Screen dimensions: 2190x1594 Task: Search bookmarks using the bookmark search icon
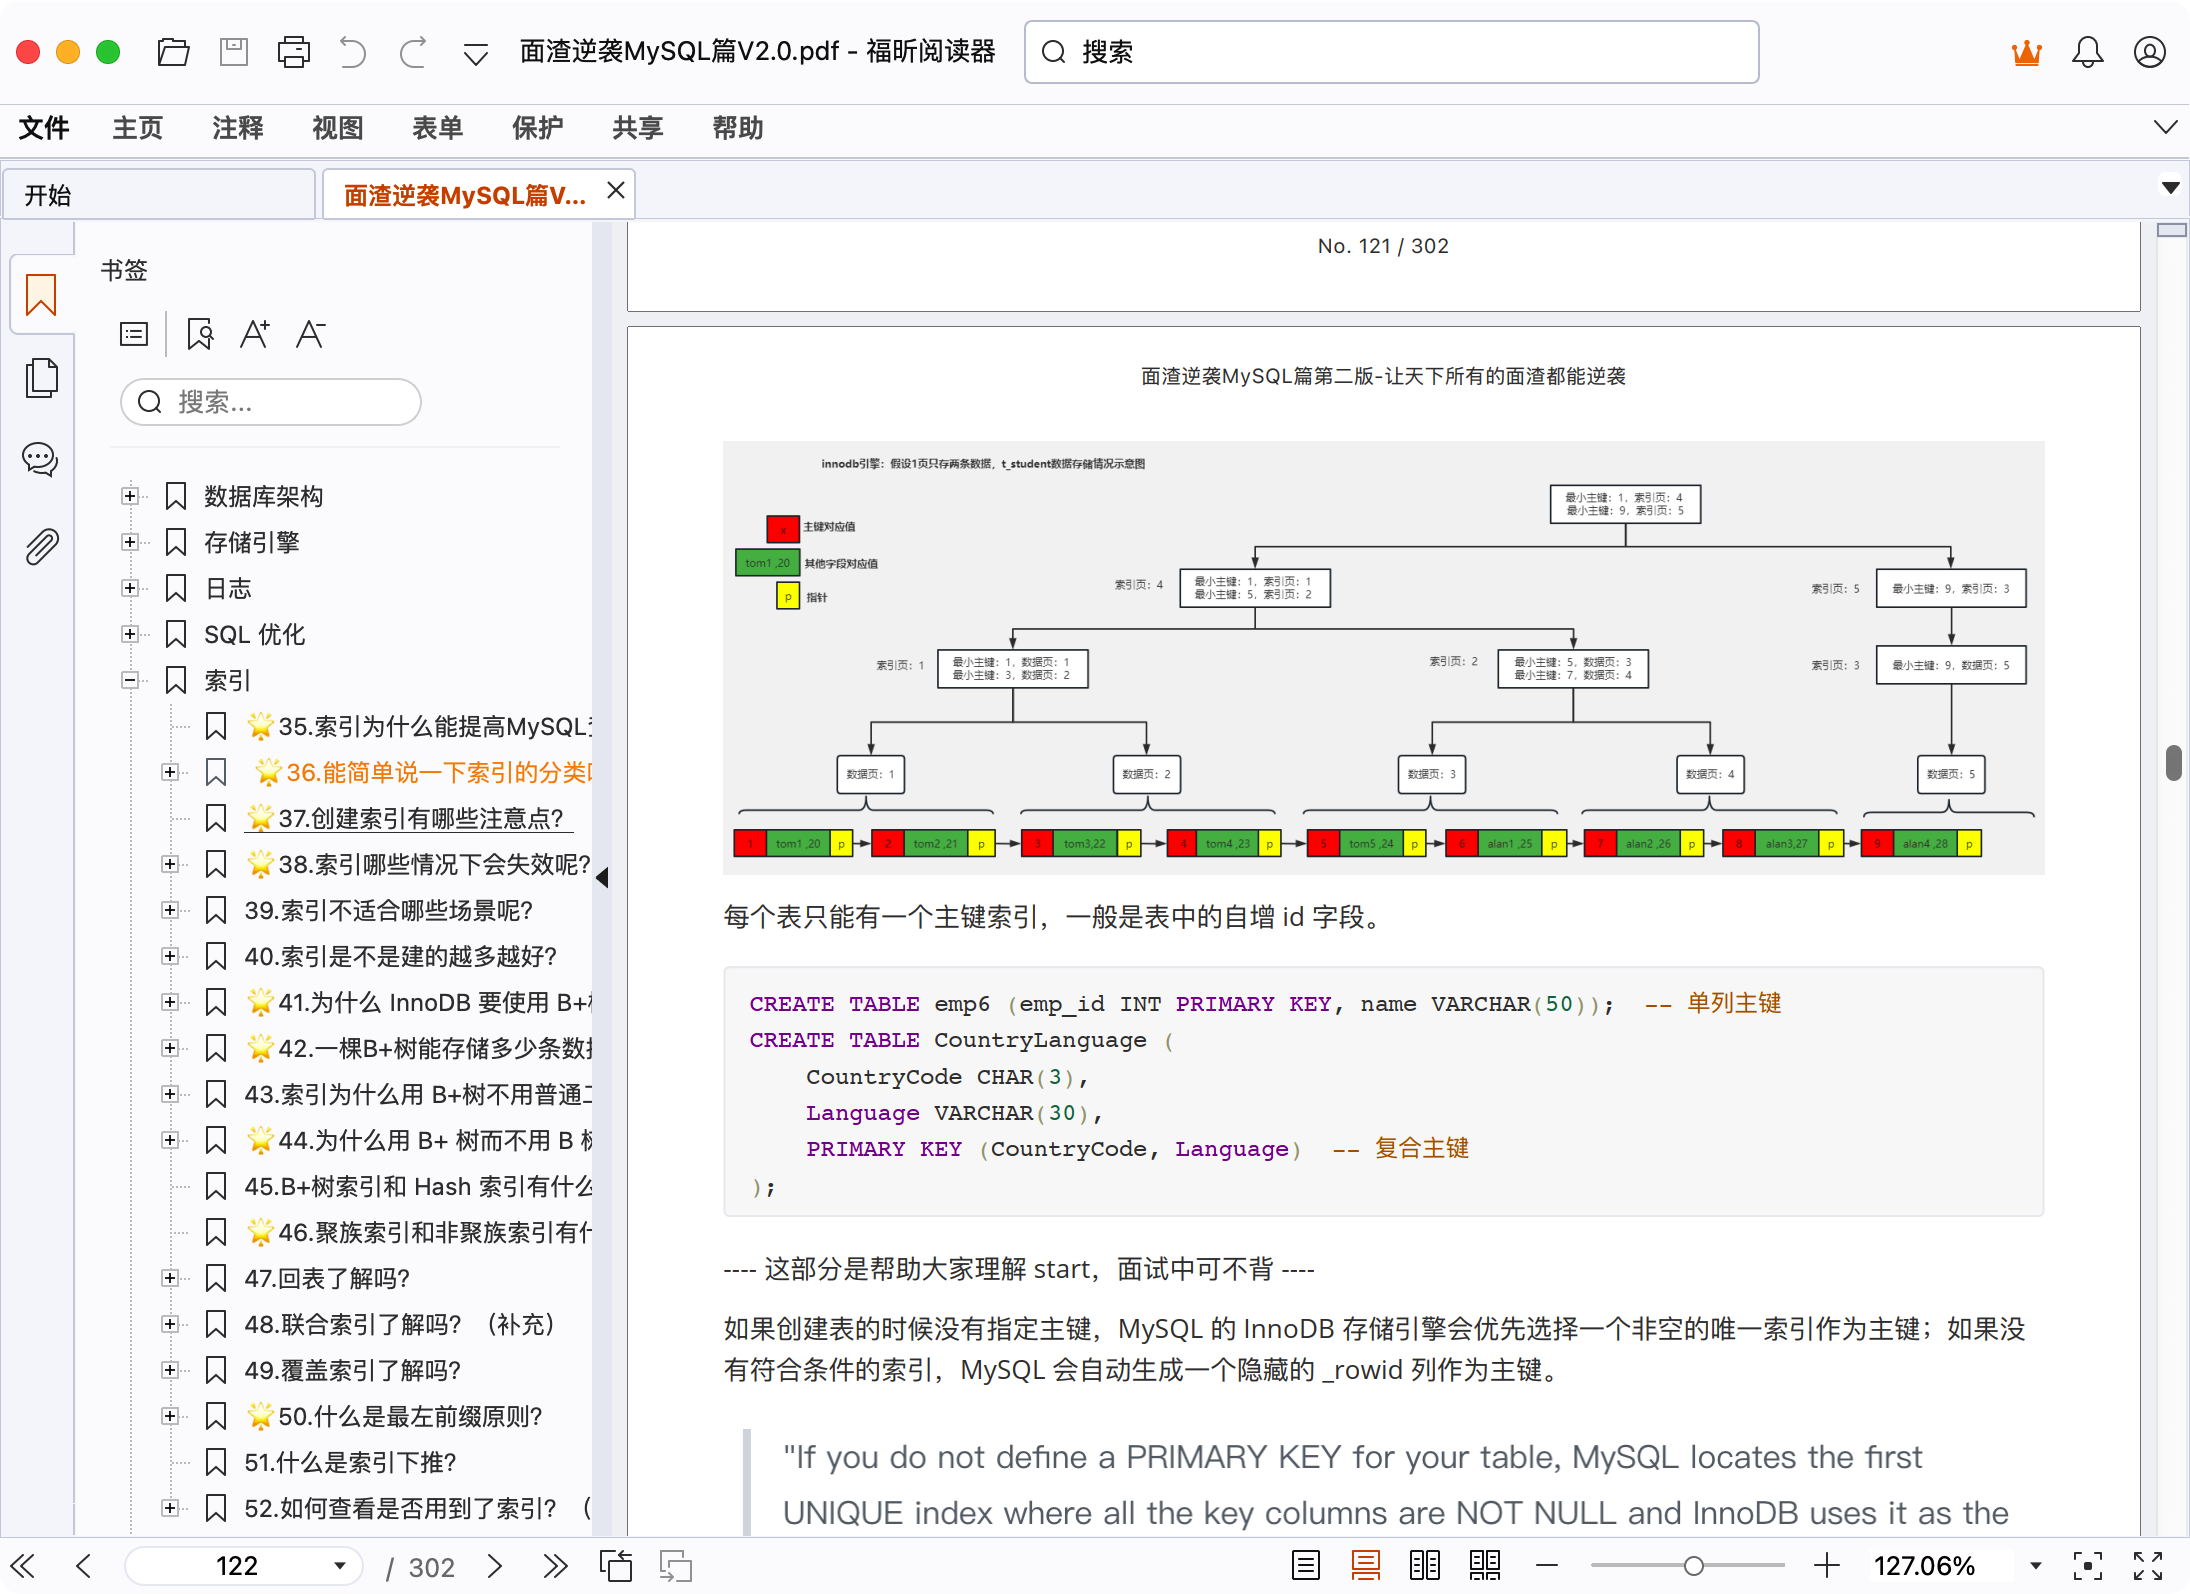coord(199,333)
